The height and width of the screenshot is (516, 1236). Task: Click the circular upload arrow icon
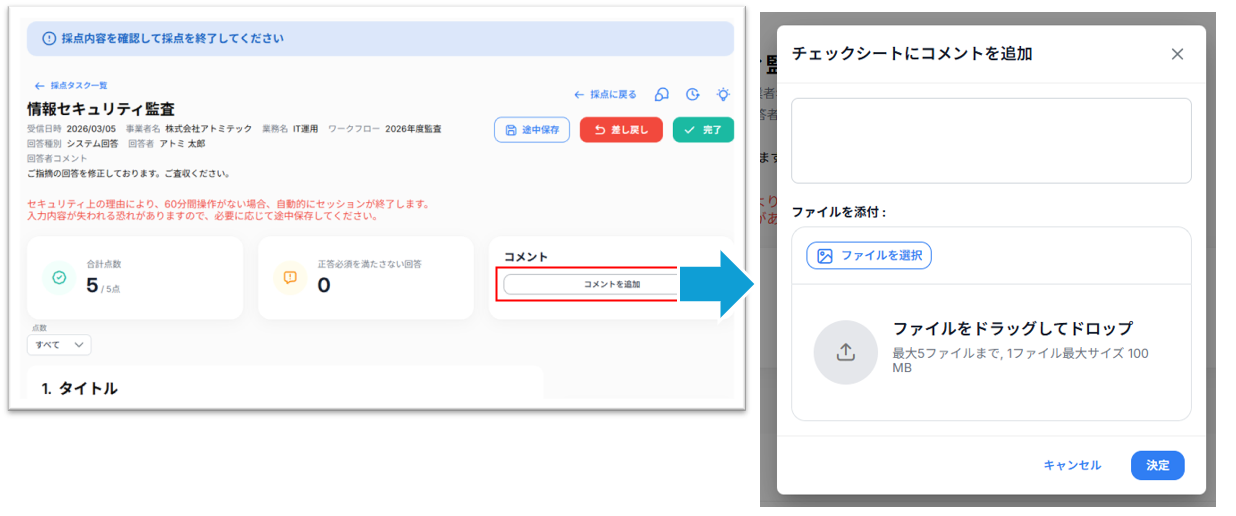pyautogui.click(x=845, y=352)
